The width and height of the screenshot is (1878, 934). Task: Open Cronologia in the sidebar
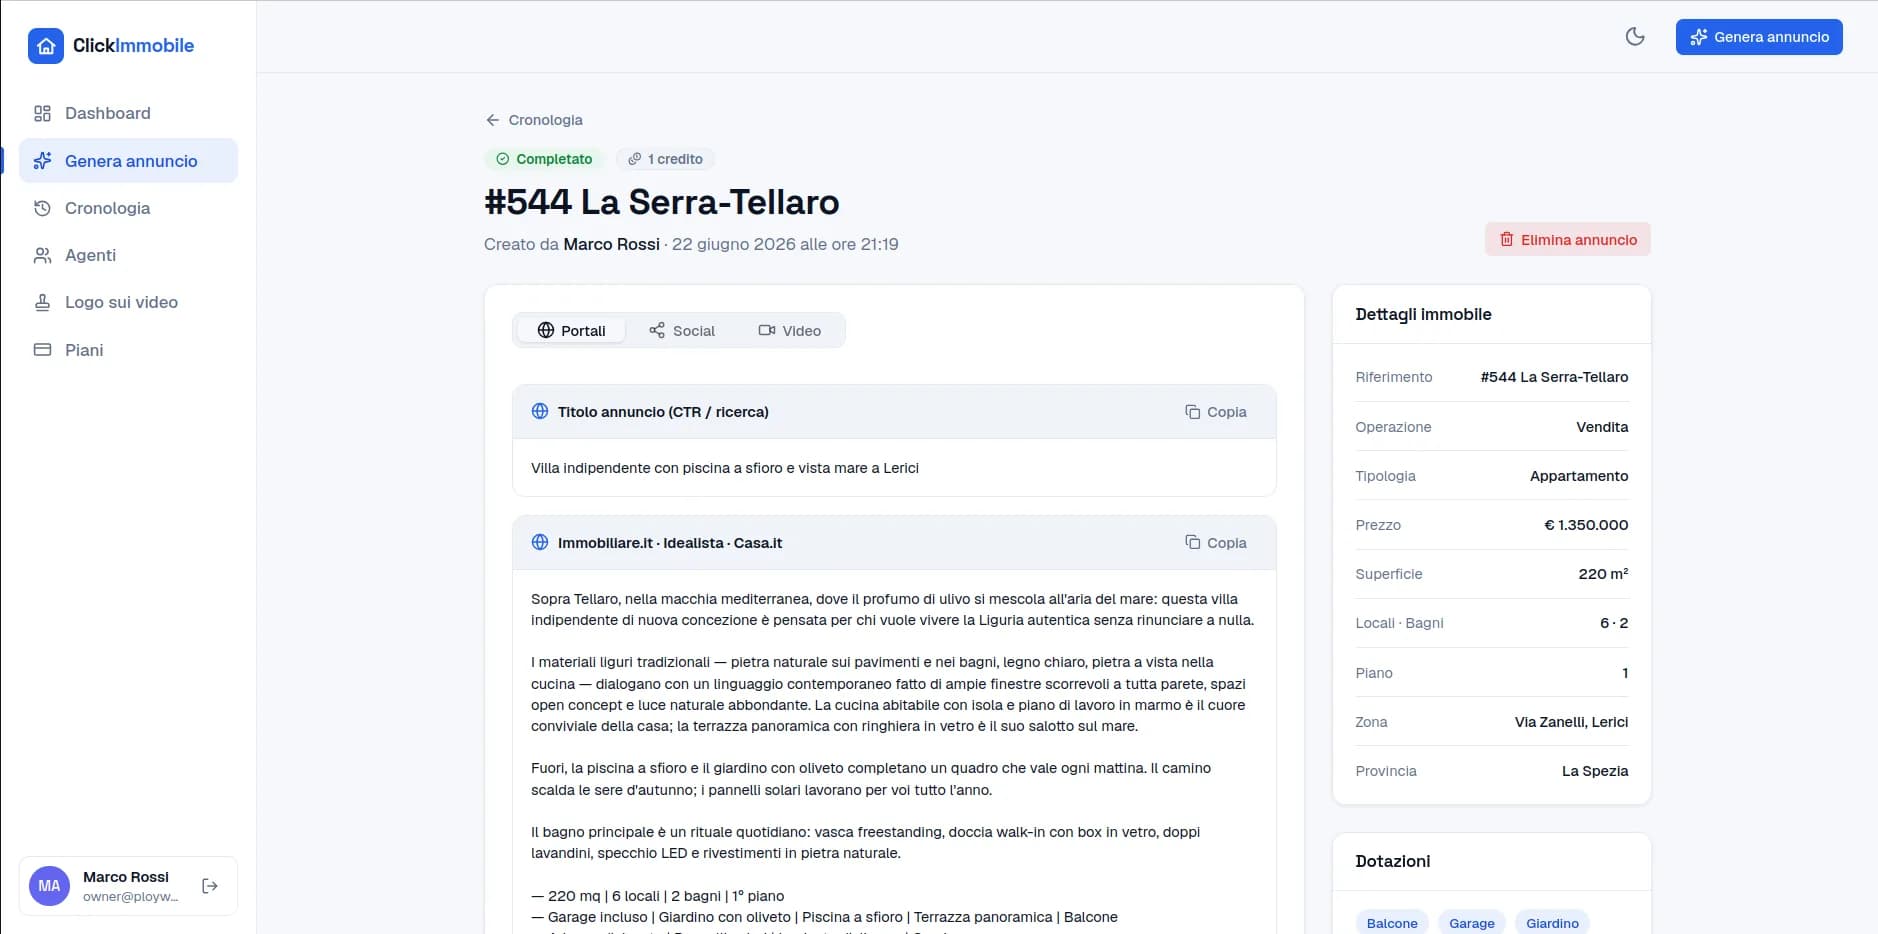coord(128,208)
